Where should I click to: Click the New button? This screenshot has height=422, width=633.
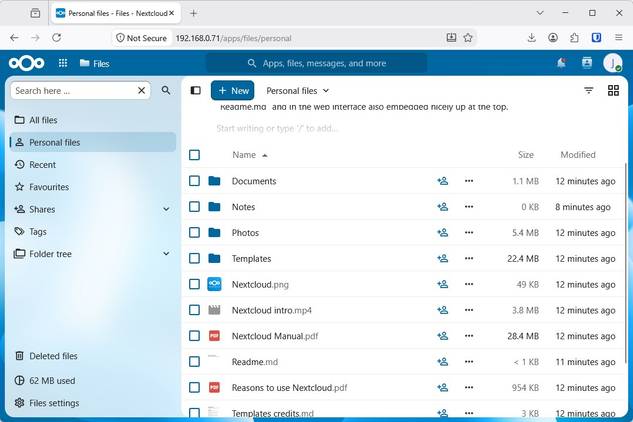click(233, 90)
